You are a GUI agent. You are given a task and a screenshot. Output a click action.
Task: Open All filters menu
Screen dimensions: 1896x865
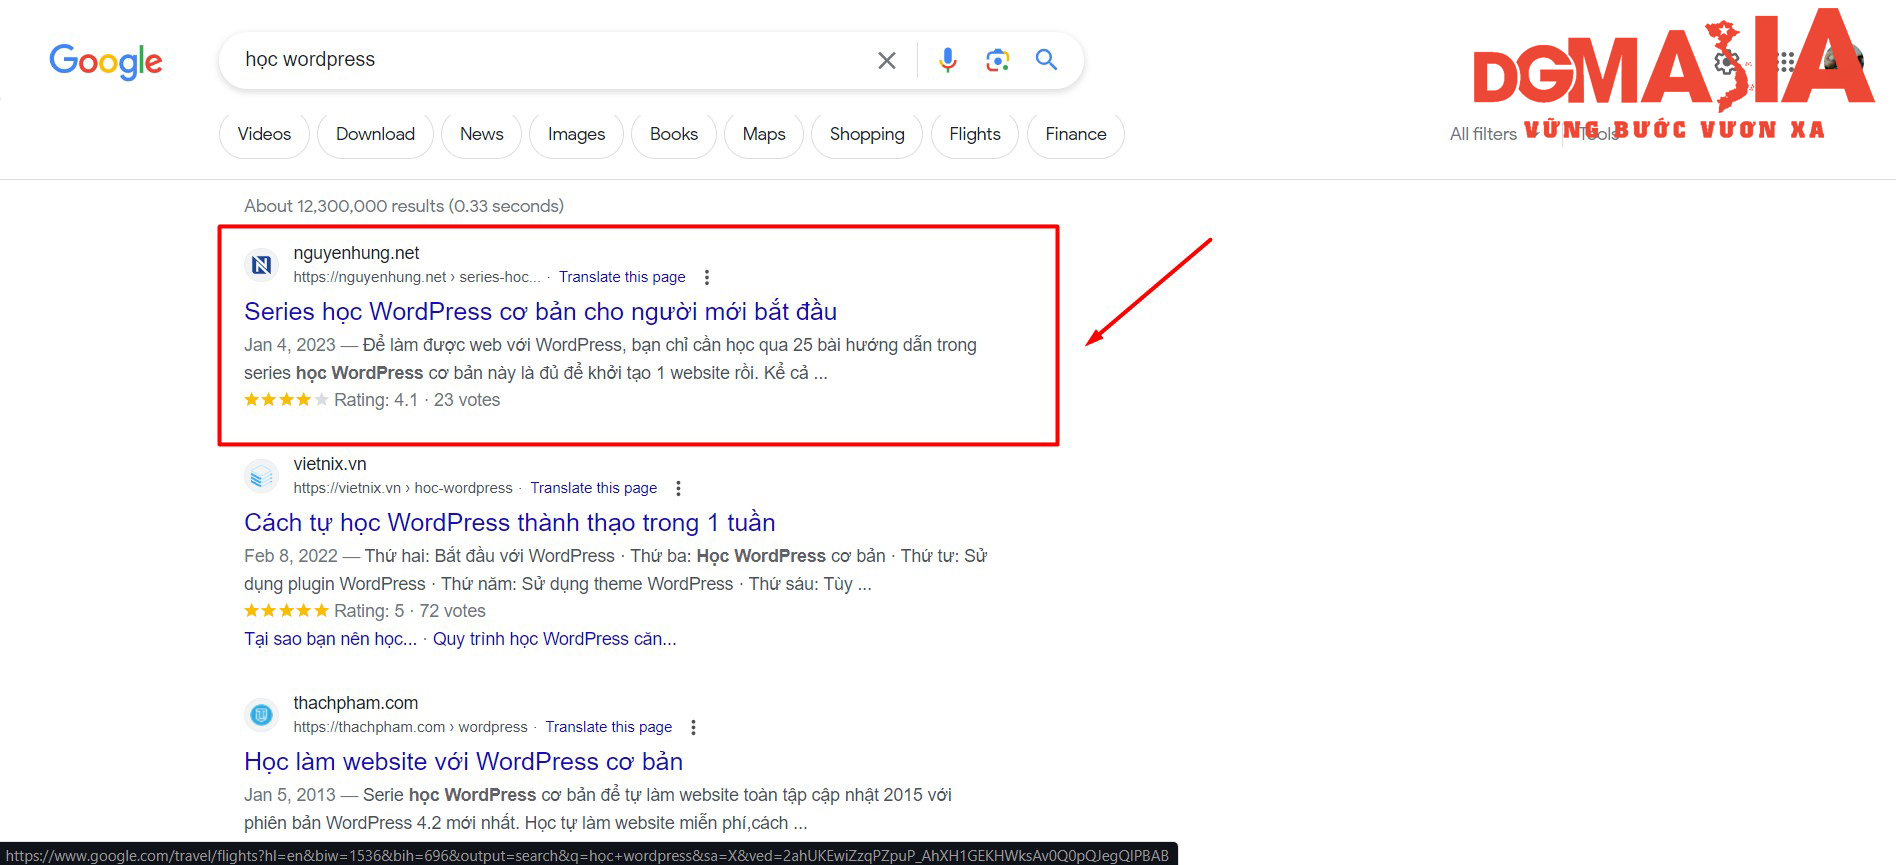1483,134
